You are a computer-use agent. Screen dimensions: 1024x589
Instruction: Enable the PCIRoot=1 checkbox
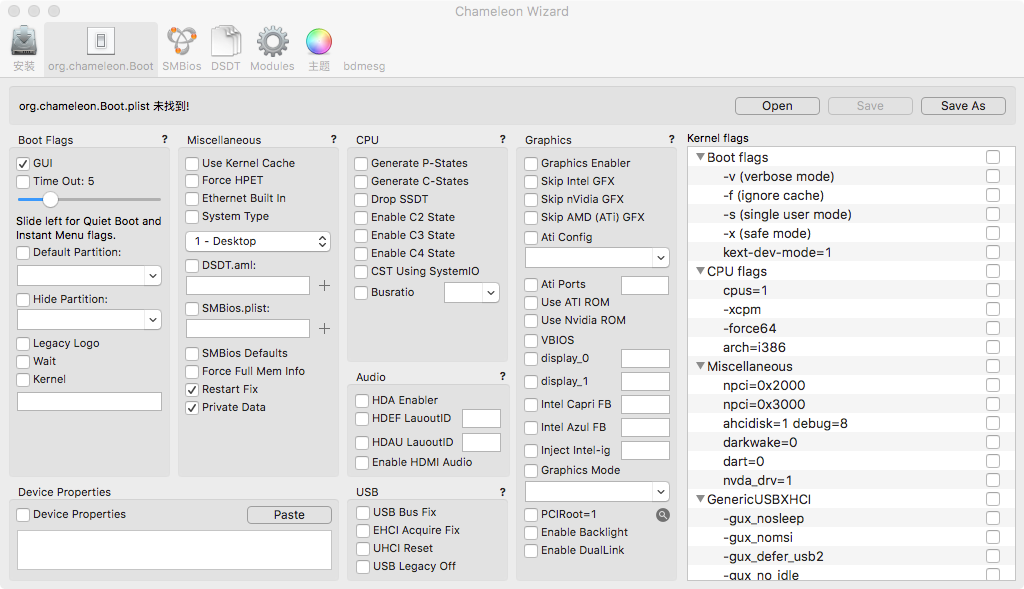[x=531, y=515]
